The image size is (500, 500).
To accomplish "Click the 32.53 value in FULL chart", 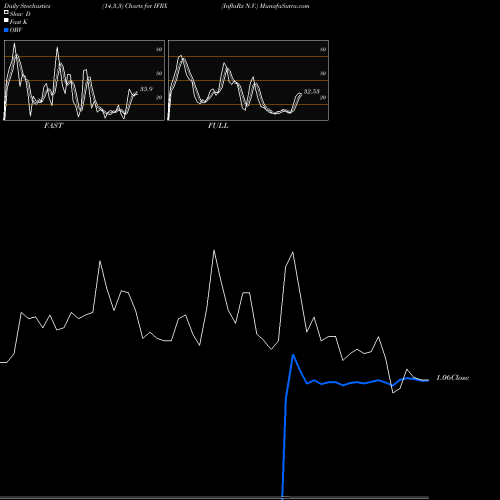I will tap(311, 91).
